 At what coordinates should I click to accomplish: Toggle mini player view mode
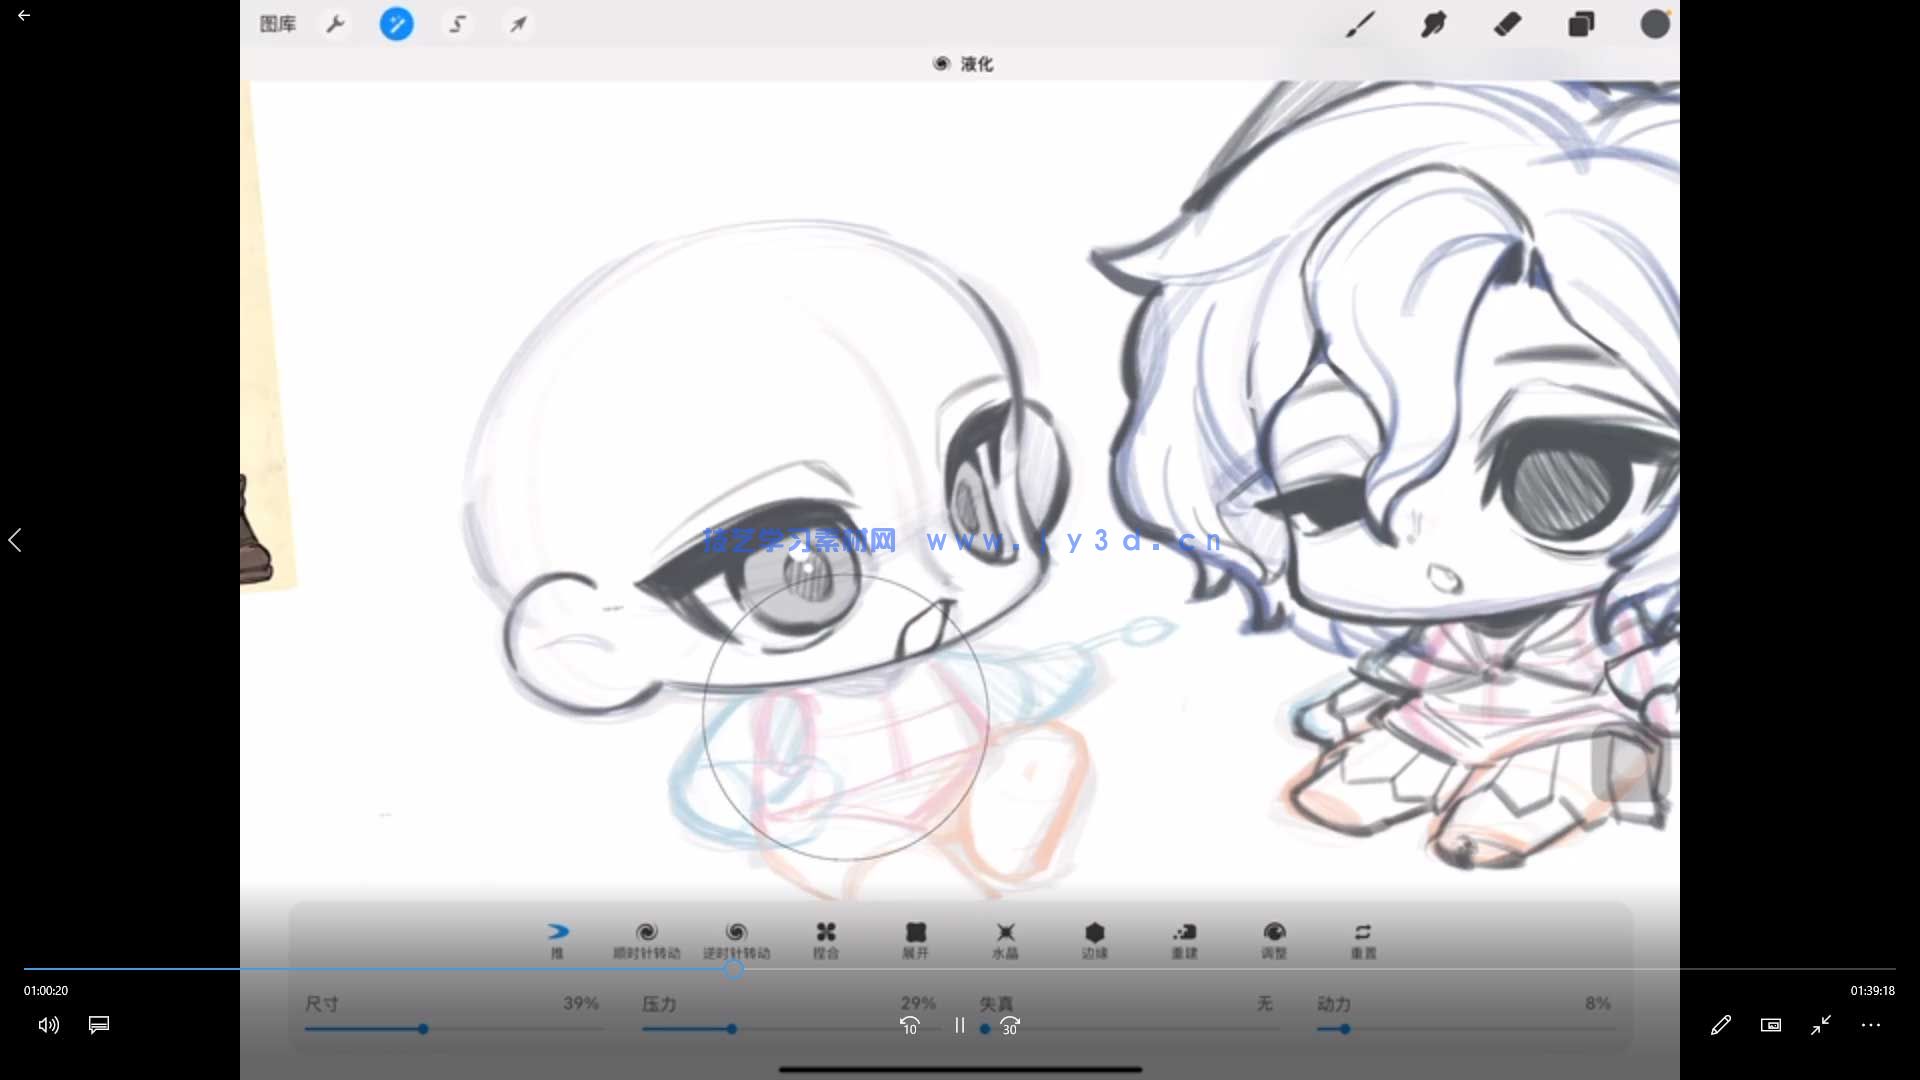[x=1771, y=1025]
